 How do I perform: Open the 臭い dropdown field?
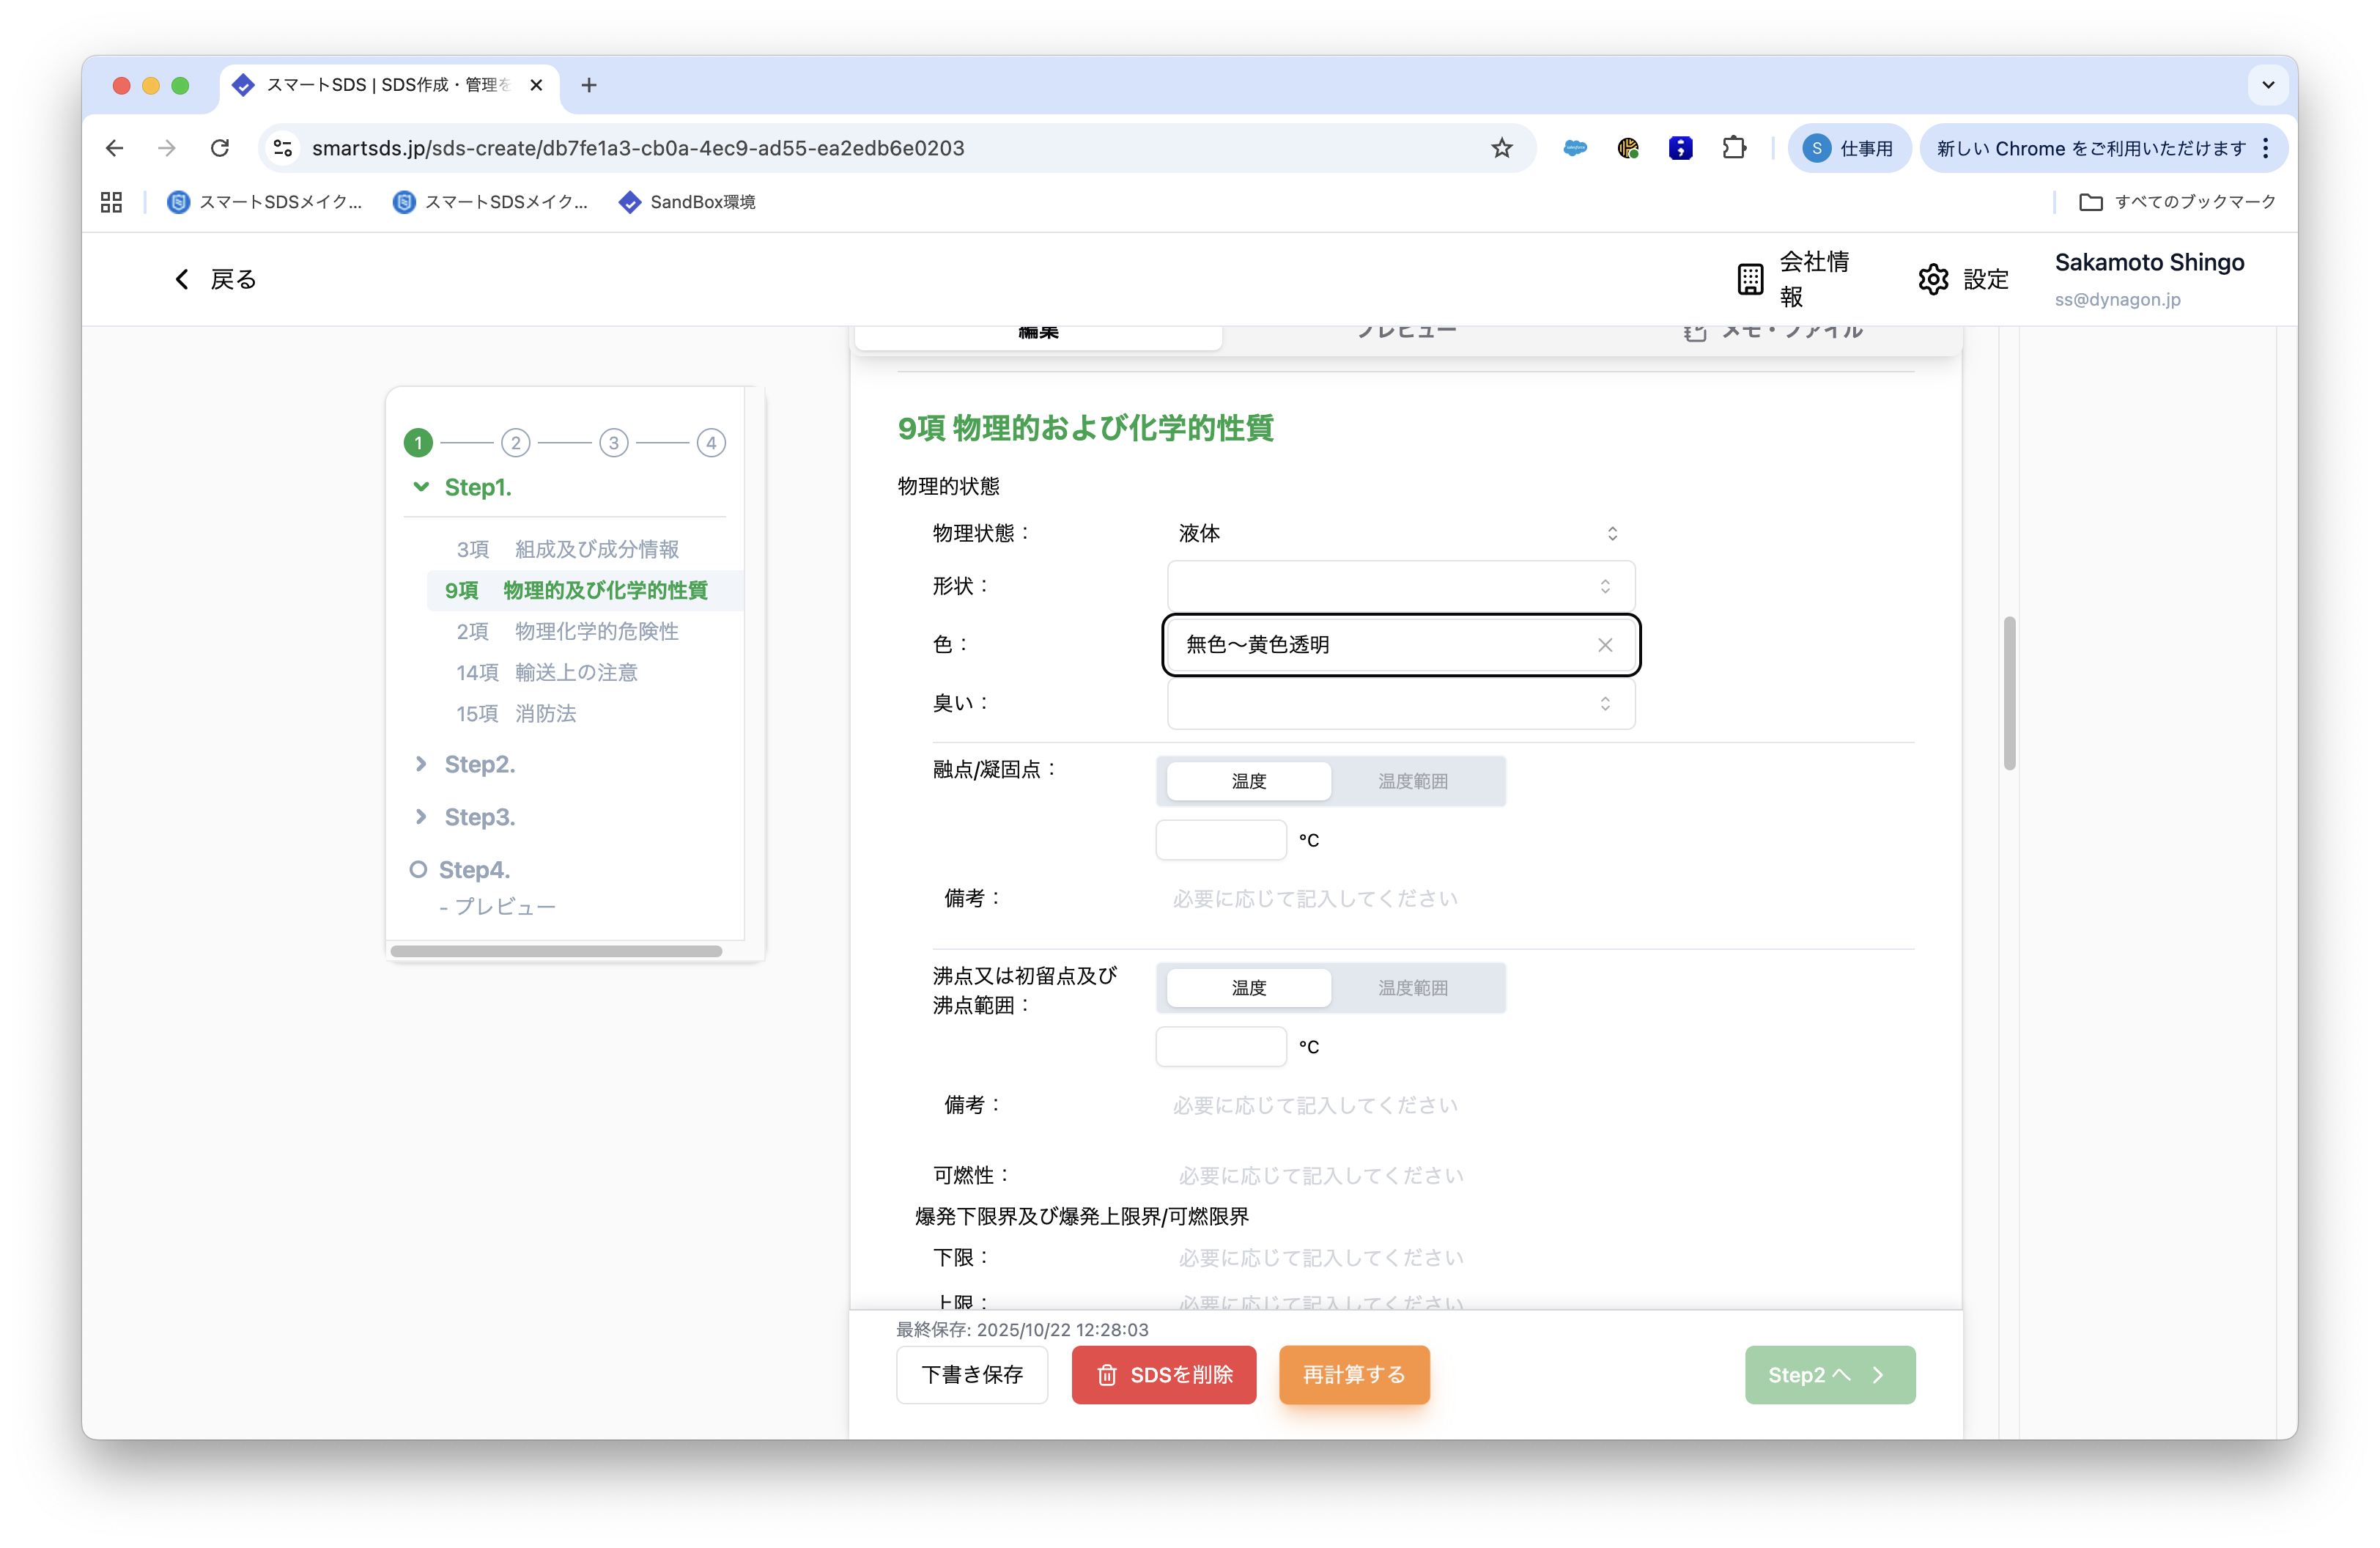point(1400,703)
